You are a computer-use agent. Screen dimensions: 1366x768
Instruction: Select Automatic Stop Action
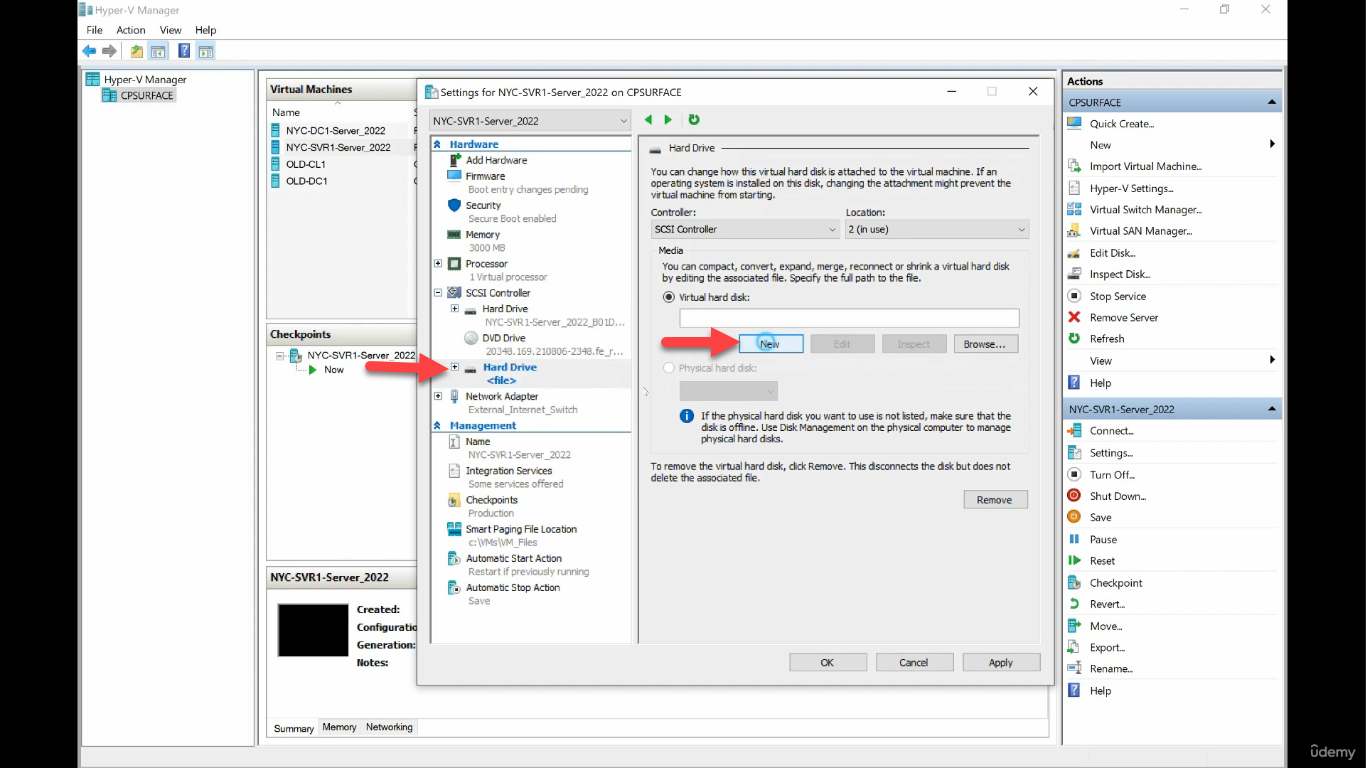(512, 587)
